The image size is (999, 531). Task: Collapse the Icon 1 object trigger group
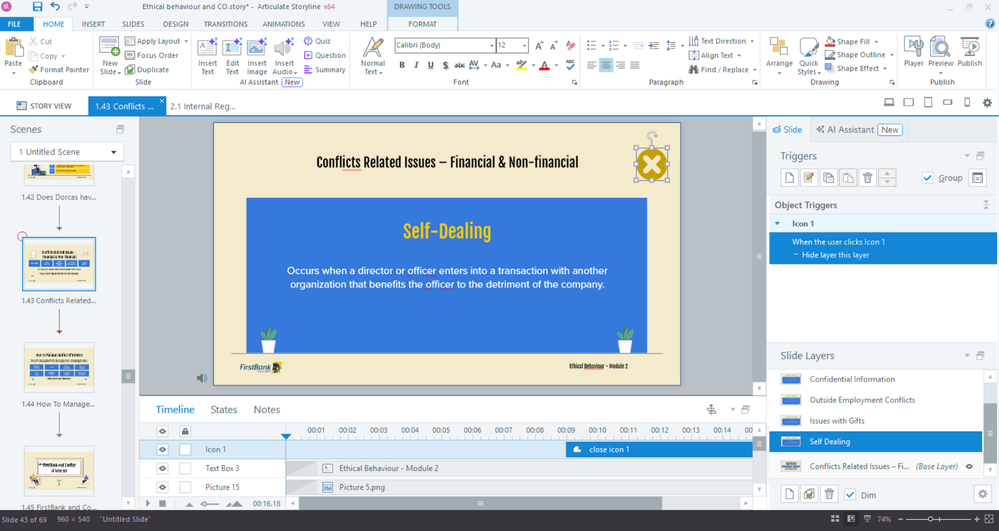pyautogui.click(x=778, y=224)
